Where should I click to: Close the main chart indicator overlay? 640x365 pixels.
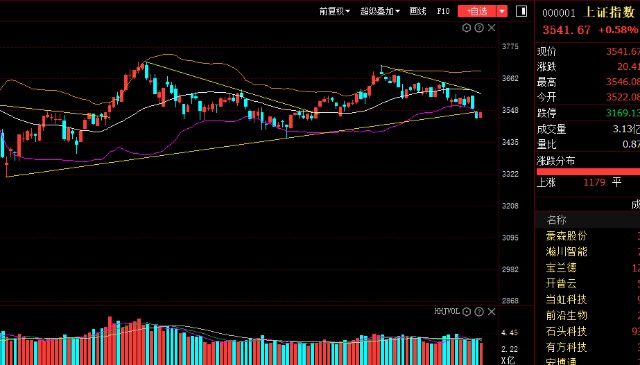click(491, 28)
